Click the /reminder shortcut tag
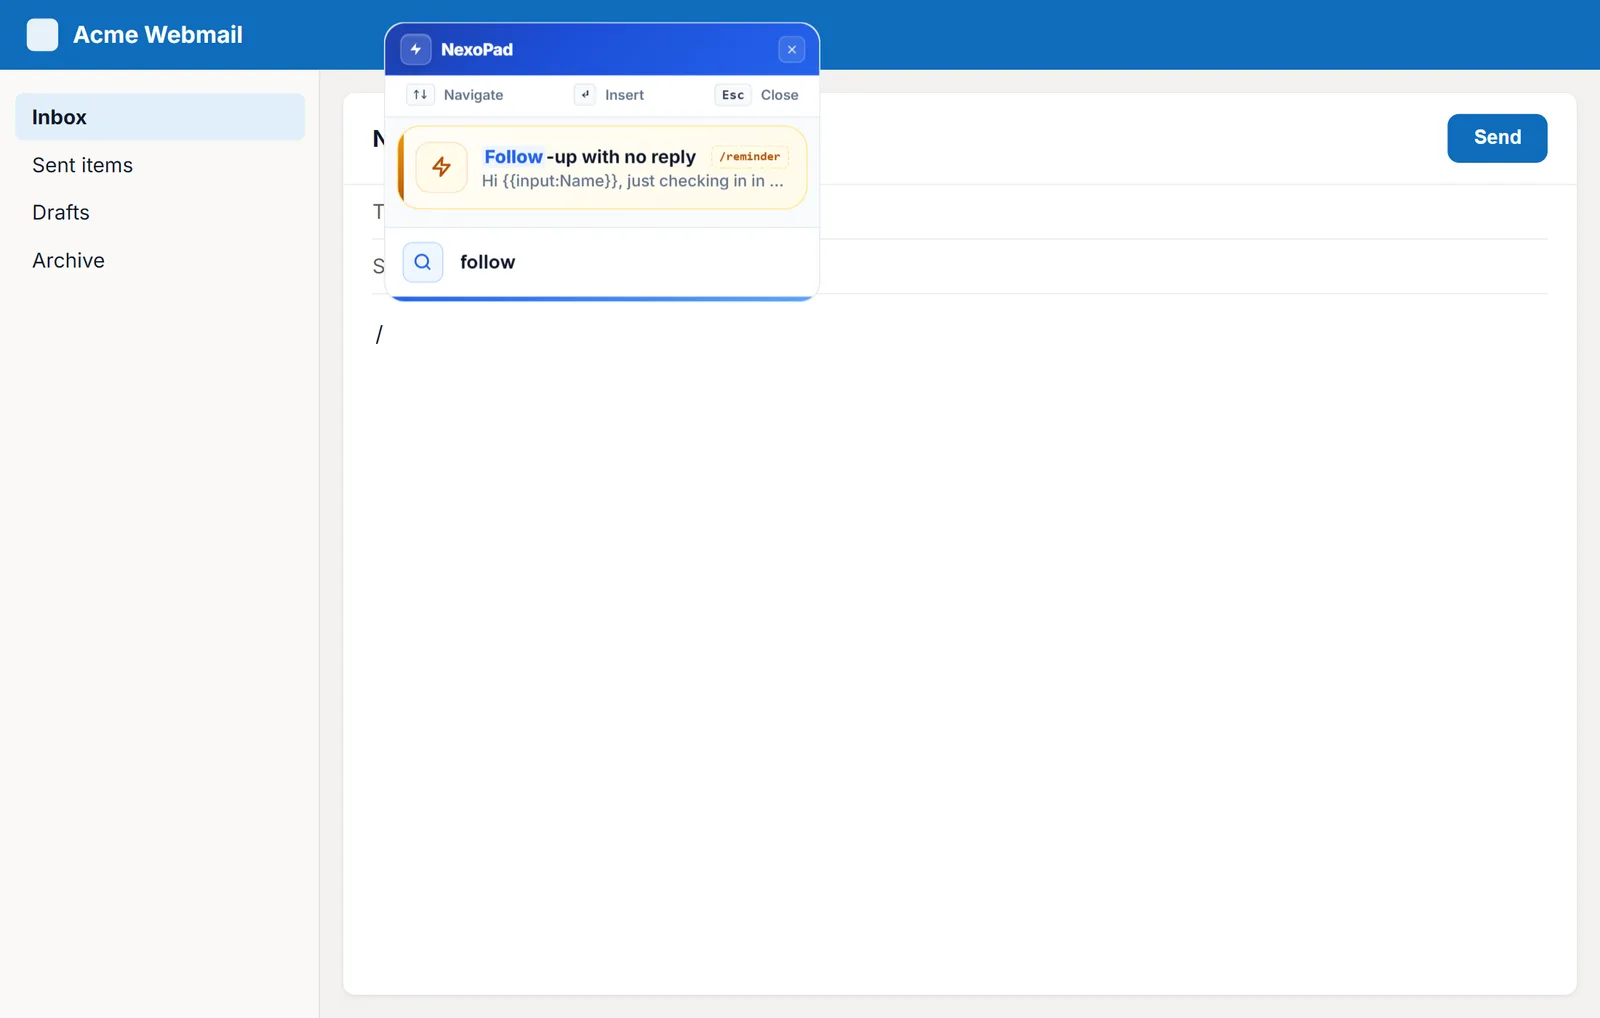The image size is (1600, 1018). coord(750,157)
